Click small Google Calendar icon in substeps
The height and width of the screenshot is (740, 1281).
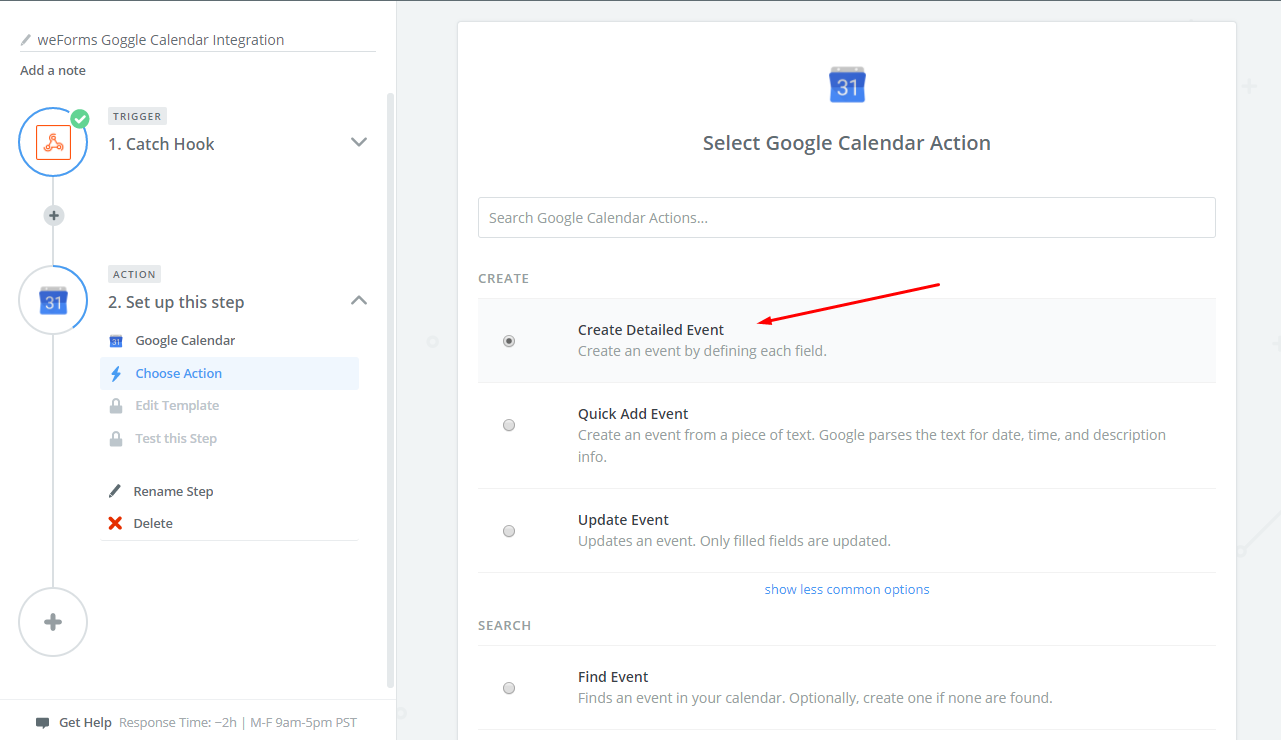point(116,341)
